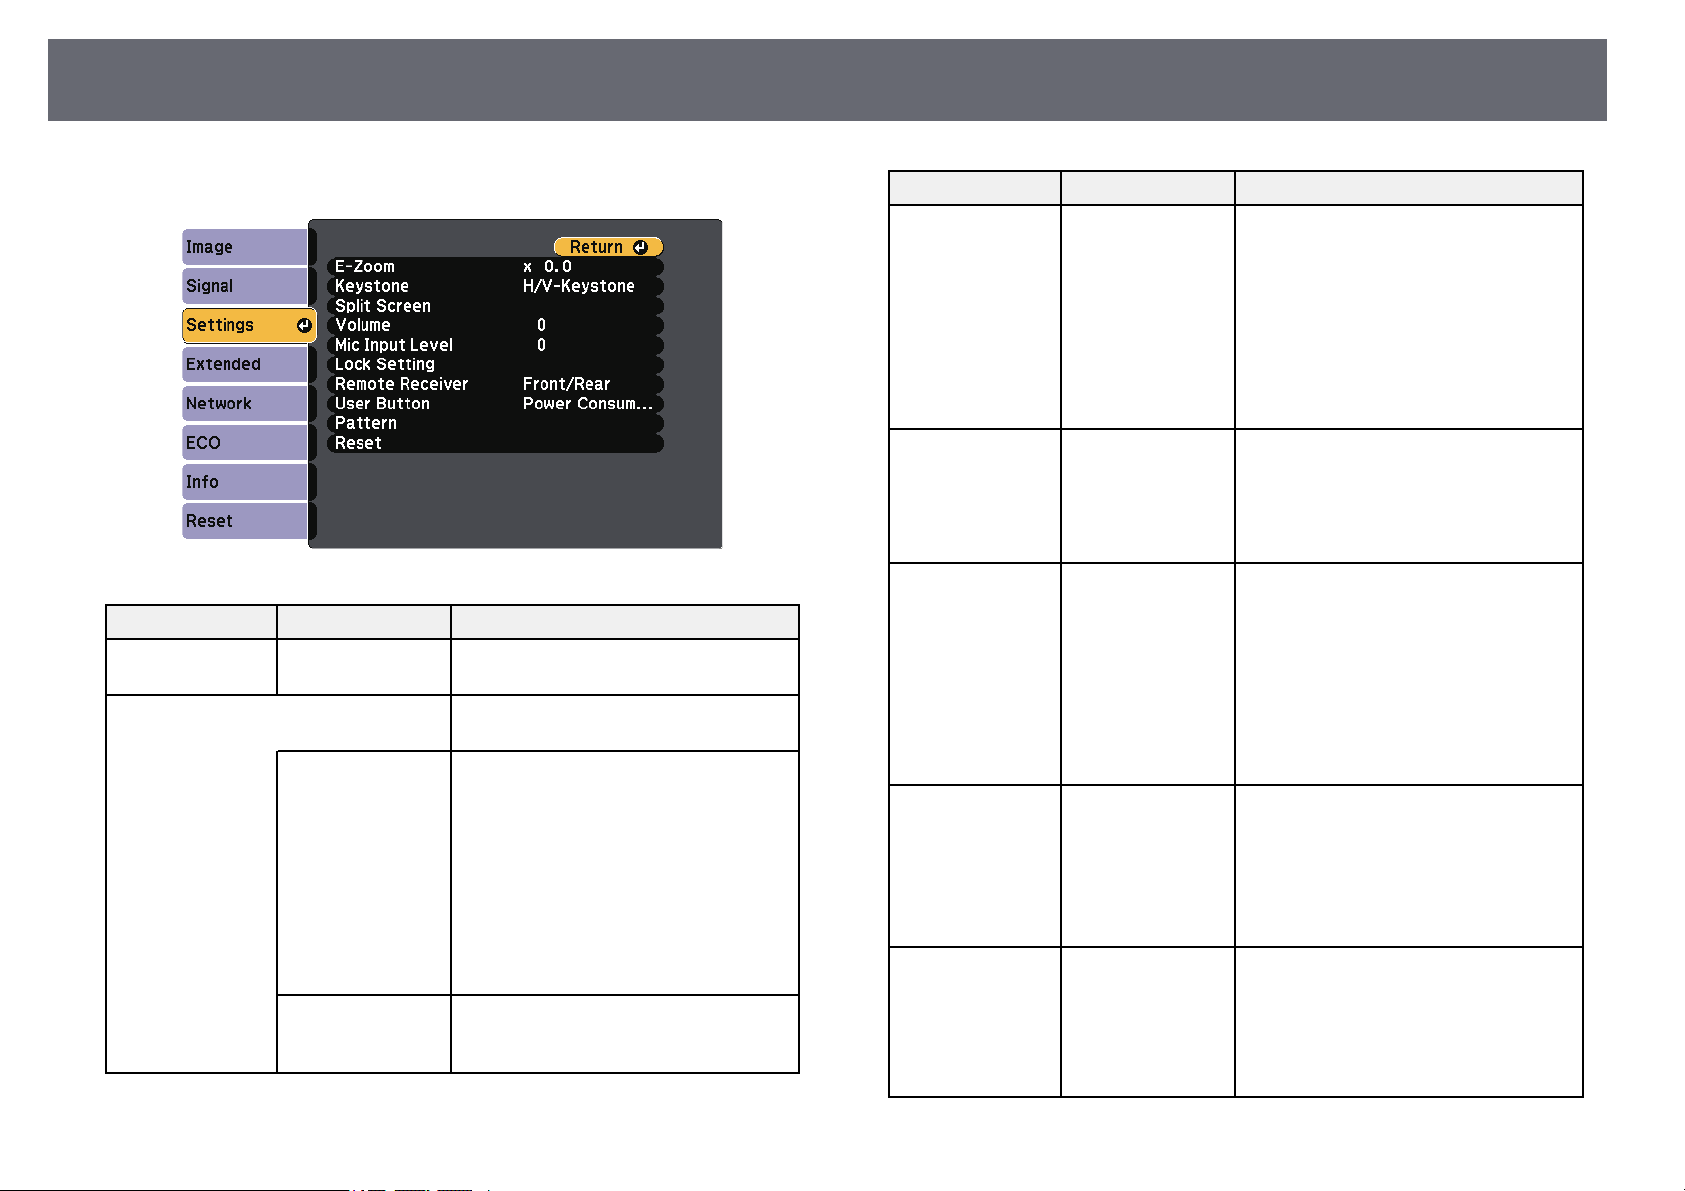
Task: Select the highlighted Settings menu tab
Action: point(249,325)
